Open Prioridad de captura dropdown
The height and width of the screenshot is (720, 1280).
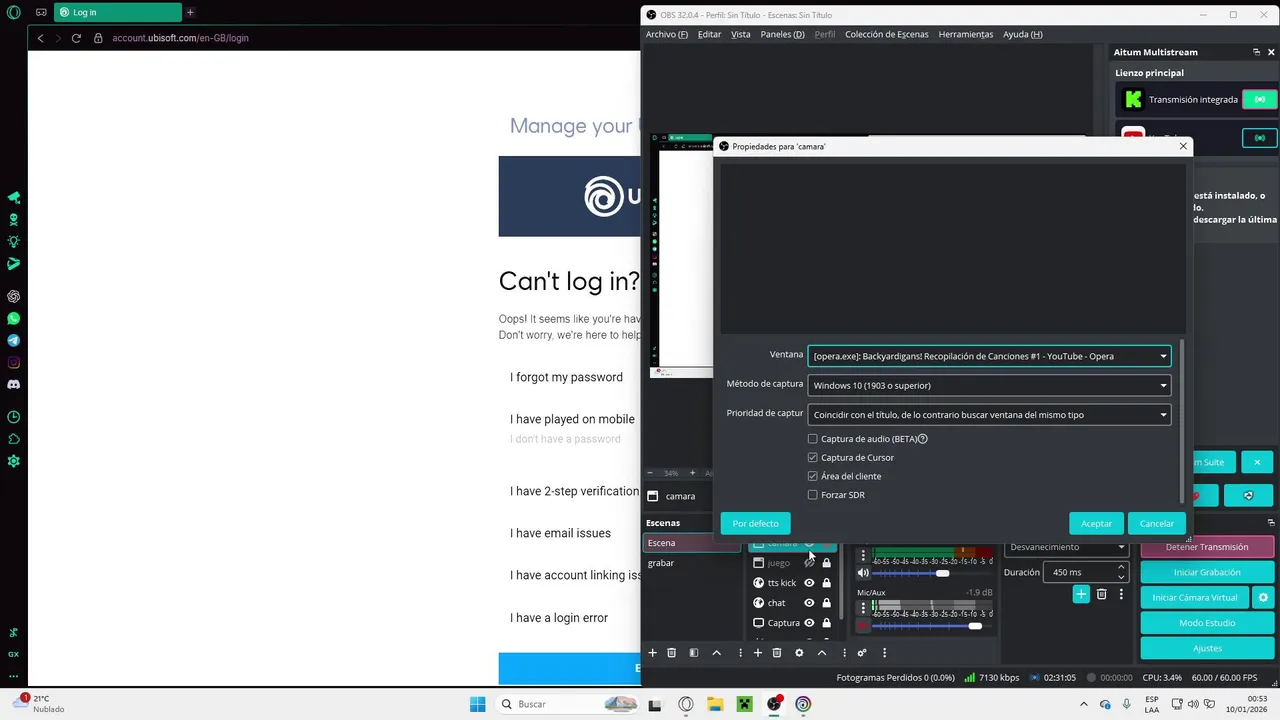(x=989, y=414)
